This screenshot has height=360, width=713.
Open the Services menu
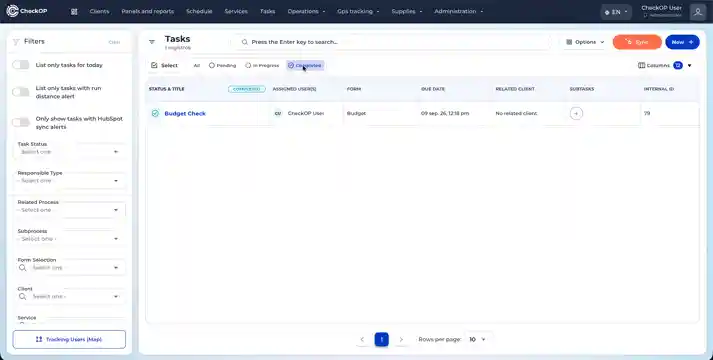236,11
